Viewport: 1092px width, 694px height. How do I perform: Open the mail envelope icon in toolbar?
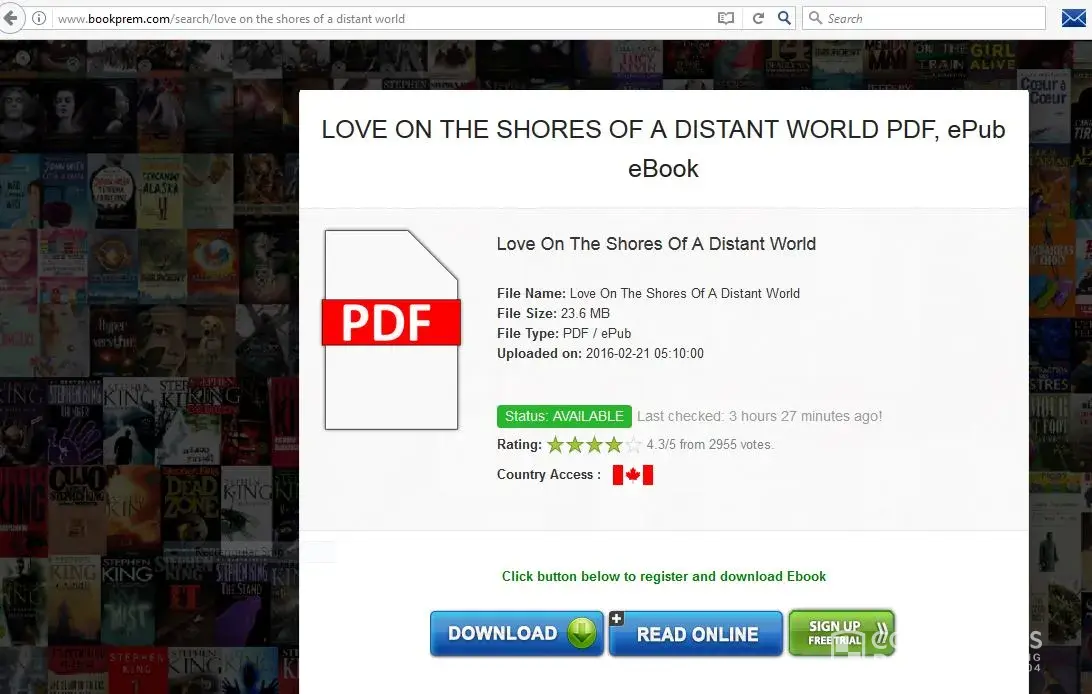coord(1073,18)
